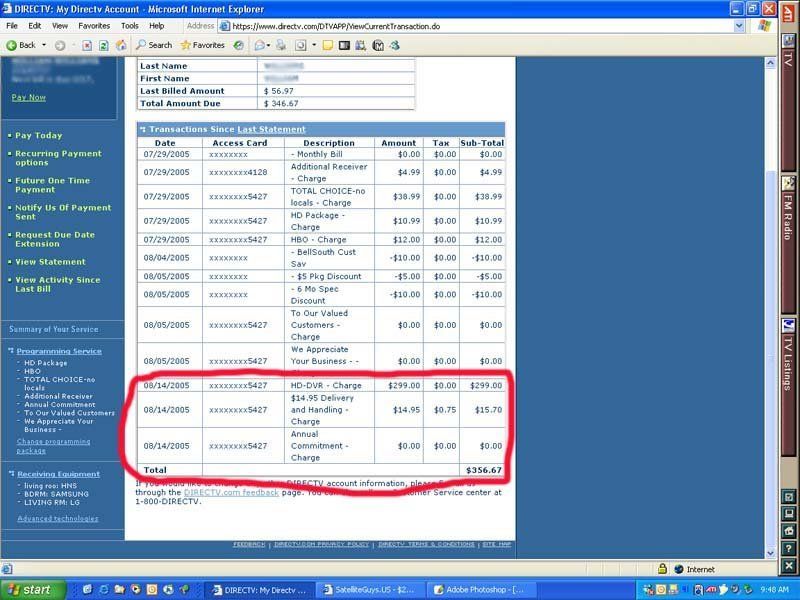This screenshot has height=600, width=800.
Task: Click the help question mark in side panel
Action: tap(788, 548)
